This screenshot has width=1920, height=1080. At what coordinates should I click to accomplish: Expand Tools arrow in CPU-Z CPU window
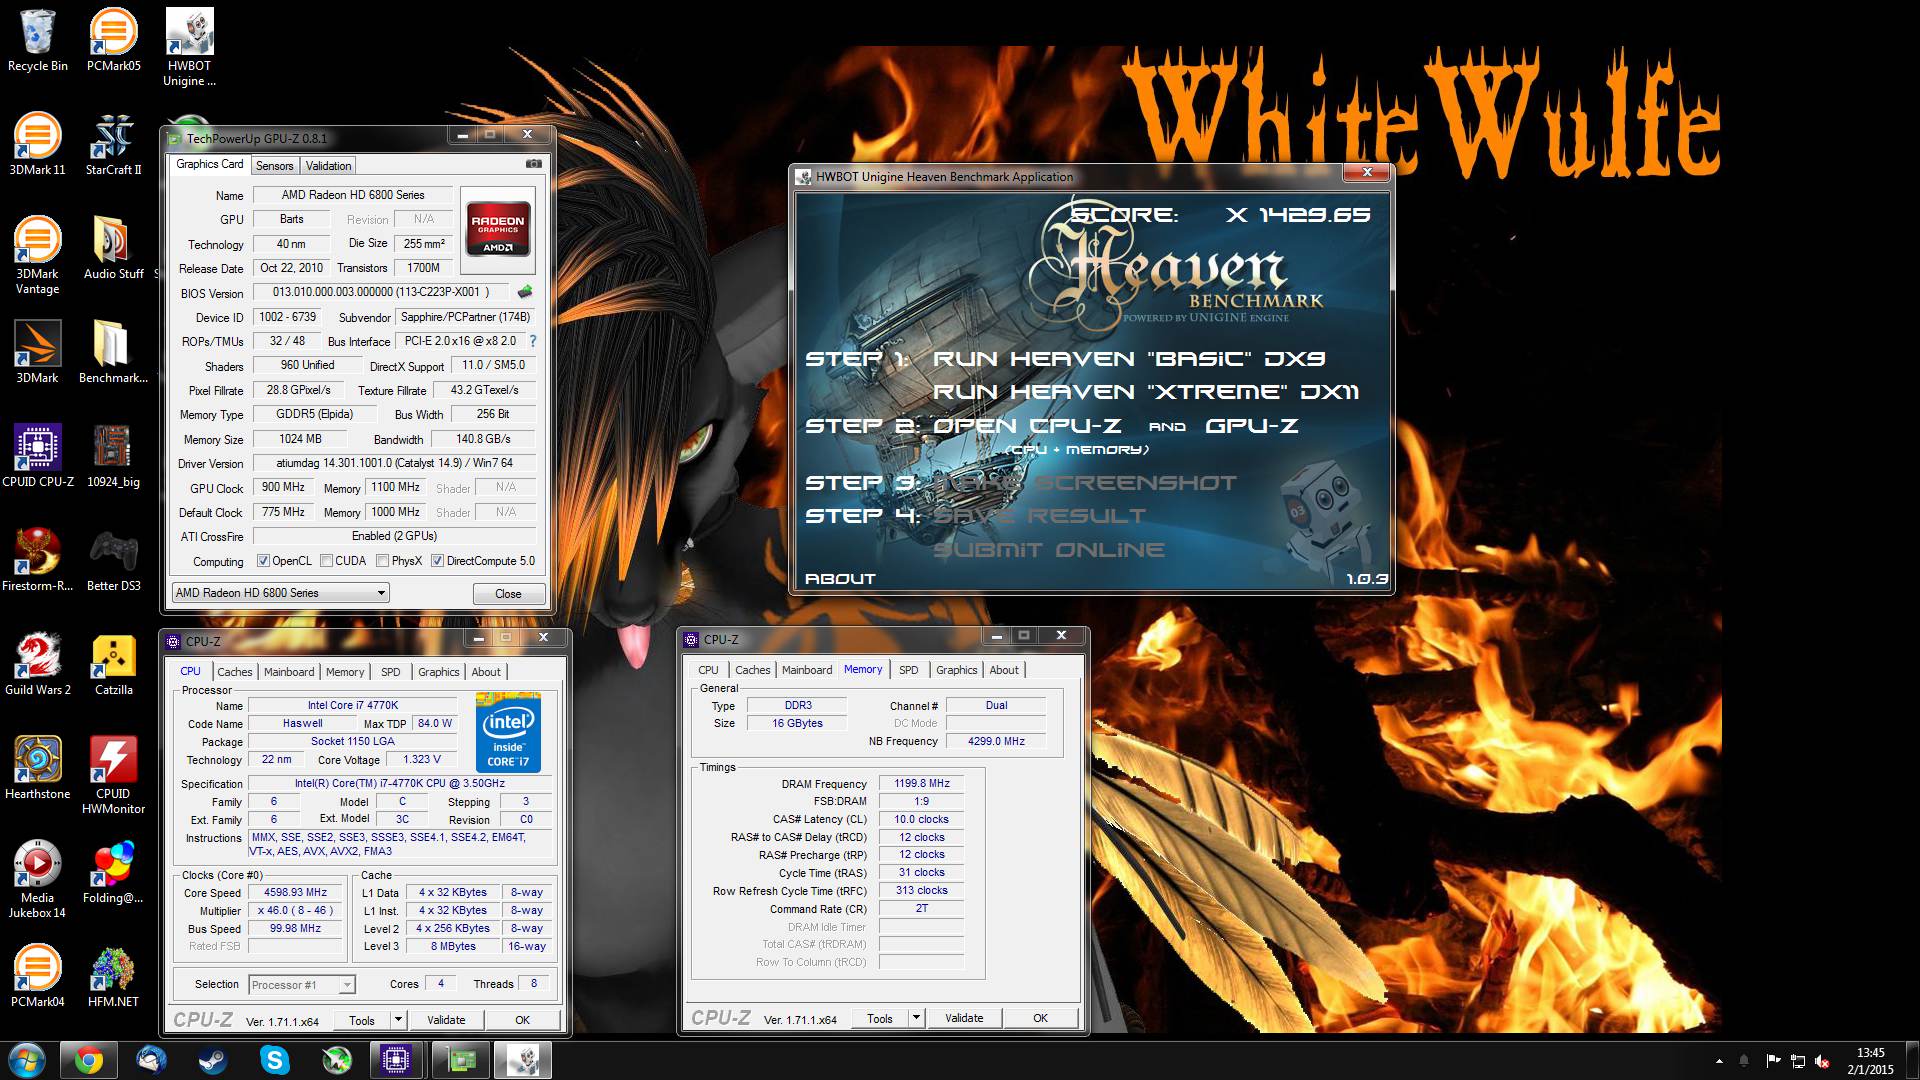click(398, 1020)
